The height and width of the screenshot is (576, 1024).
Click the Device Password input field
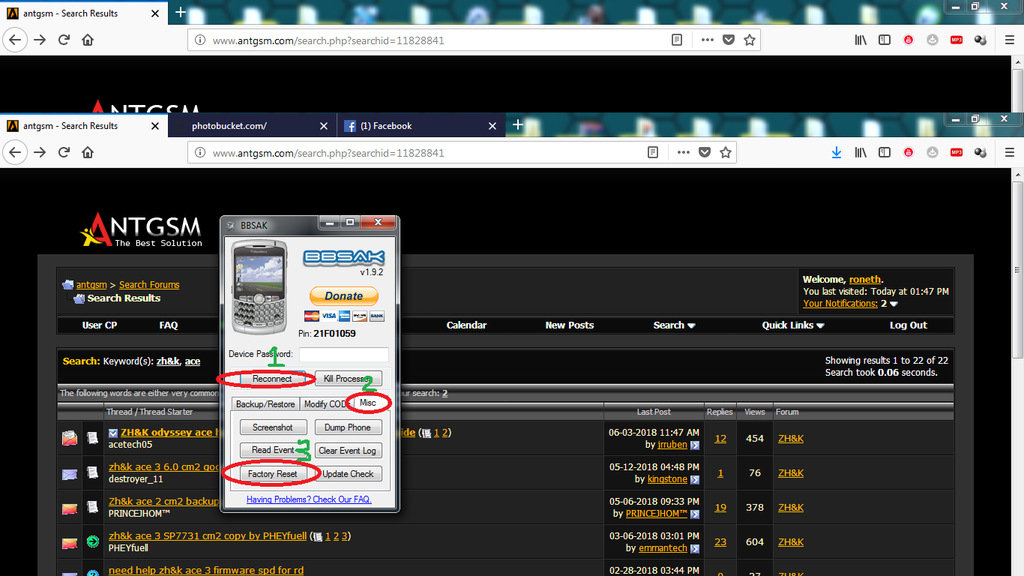[343, 354]
